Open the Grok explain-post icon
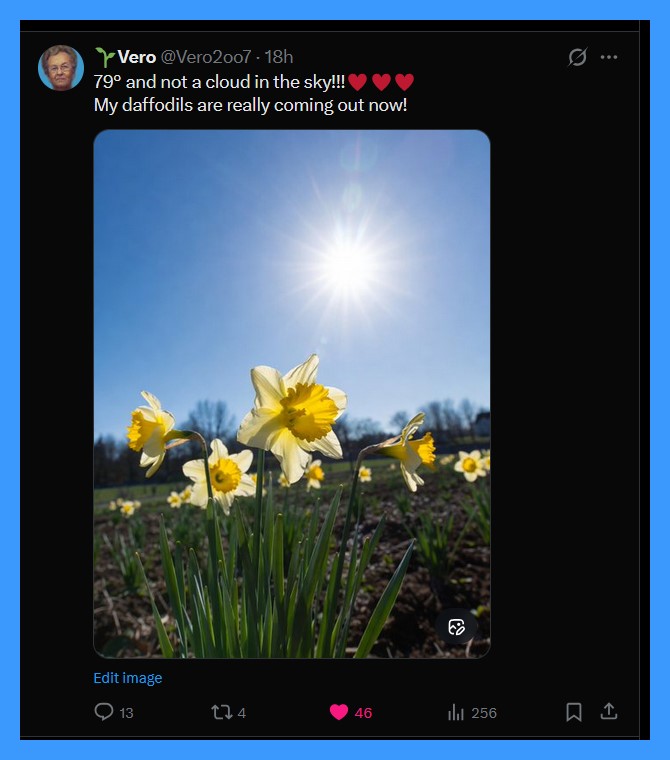670x760 pixels. pos(577,57)
